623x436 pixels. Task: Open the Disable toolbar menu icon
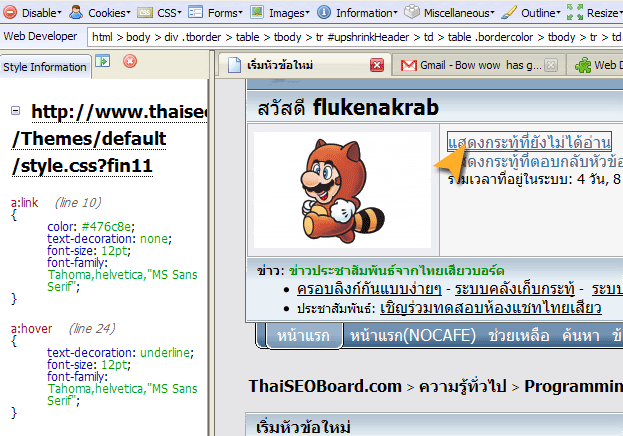[x=10, y=12]
